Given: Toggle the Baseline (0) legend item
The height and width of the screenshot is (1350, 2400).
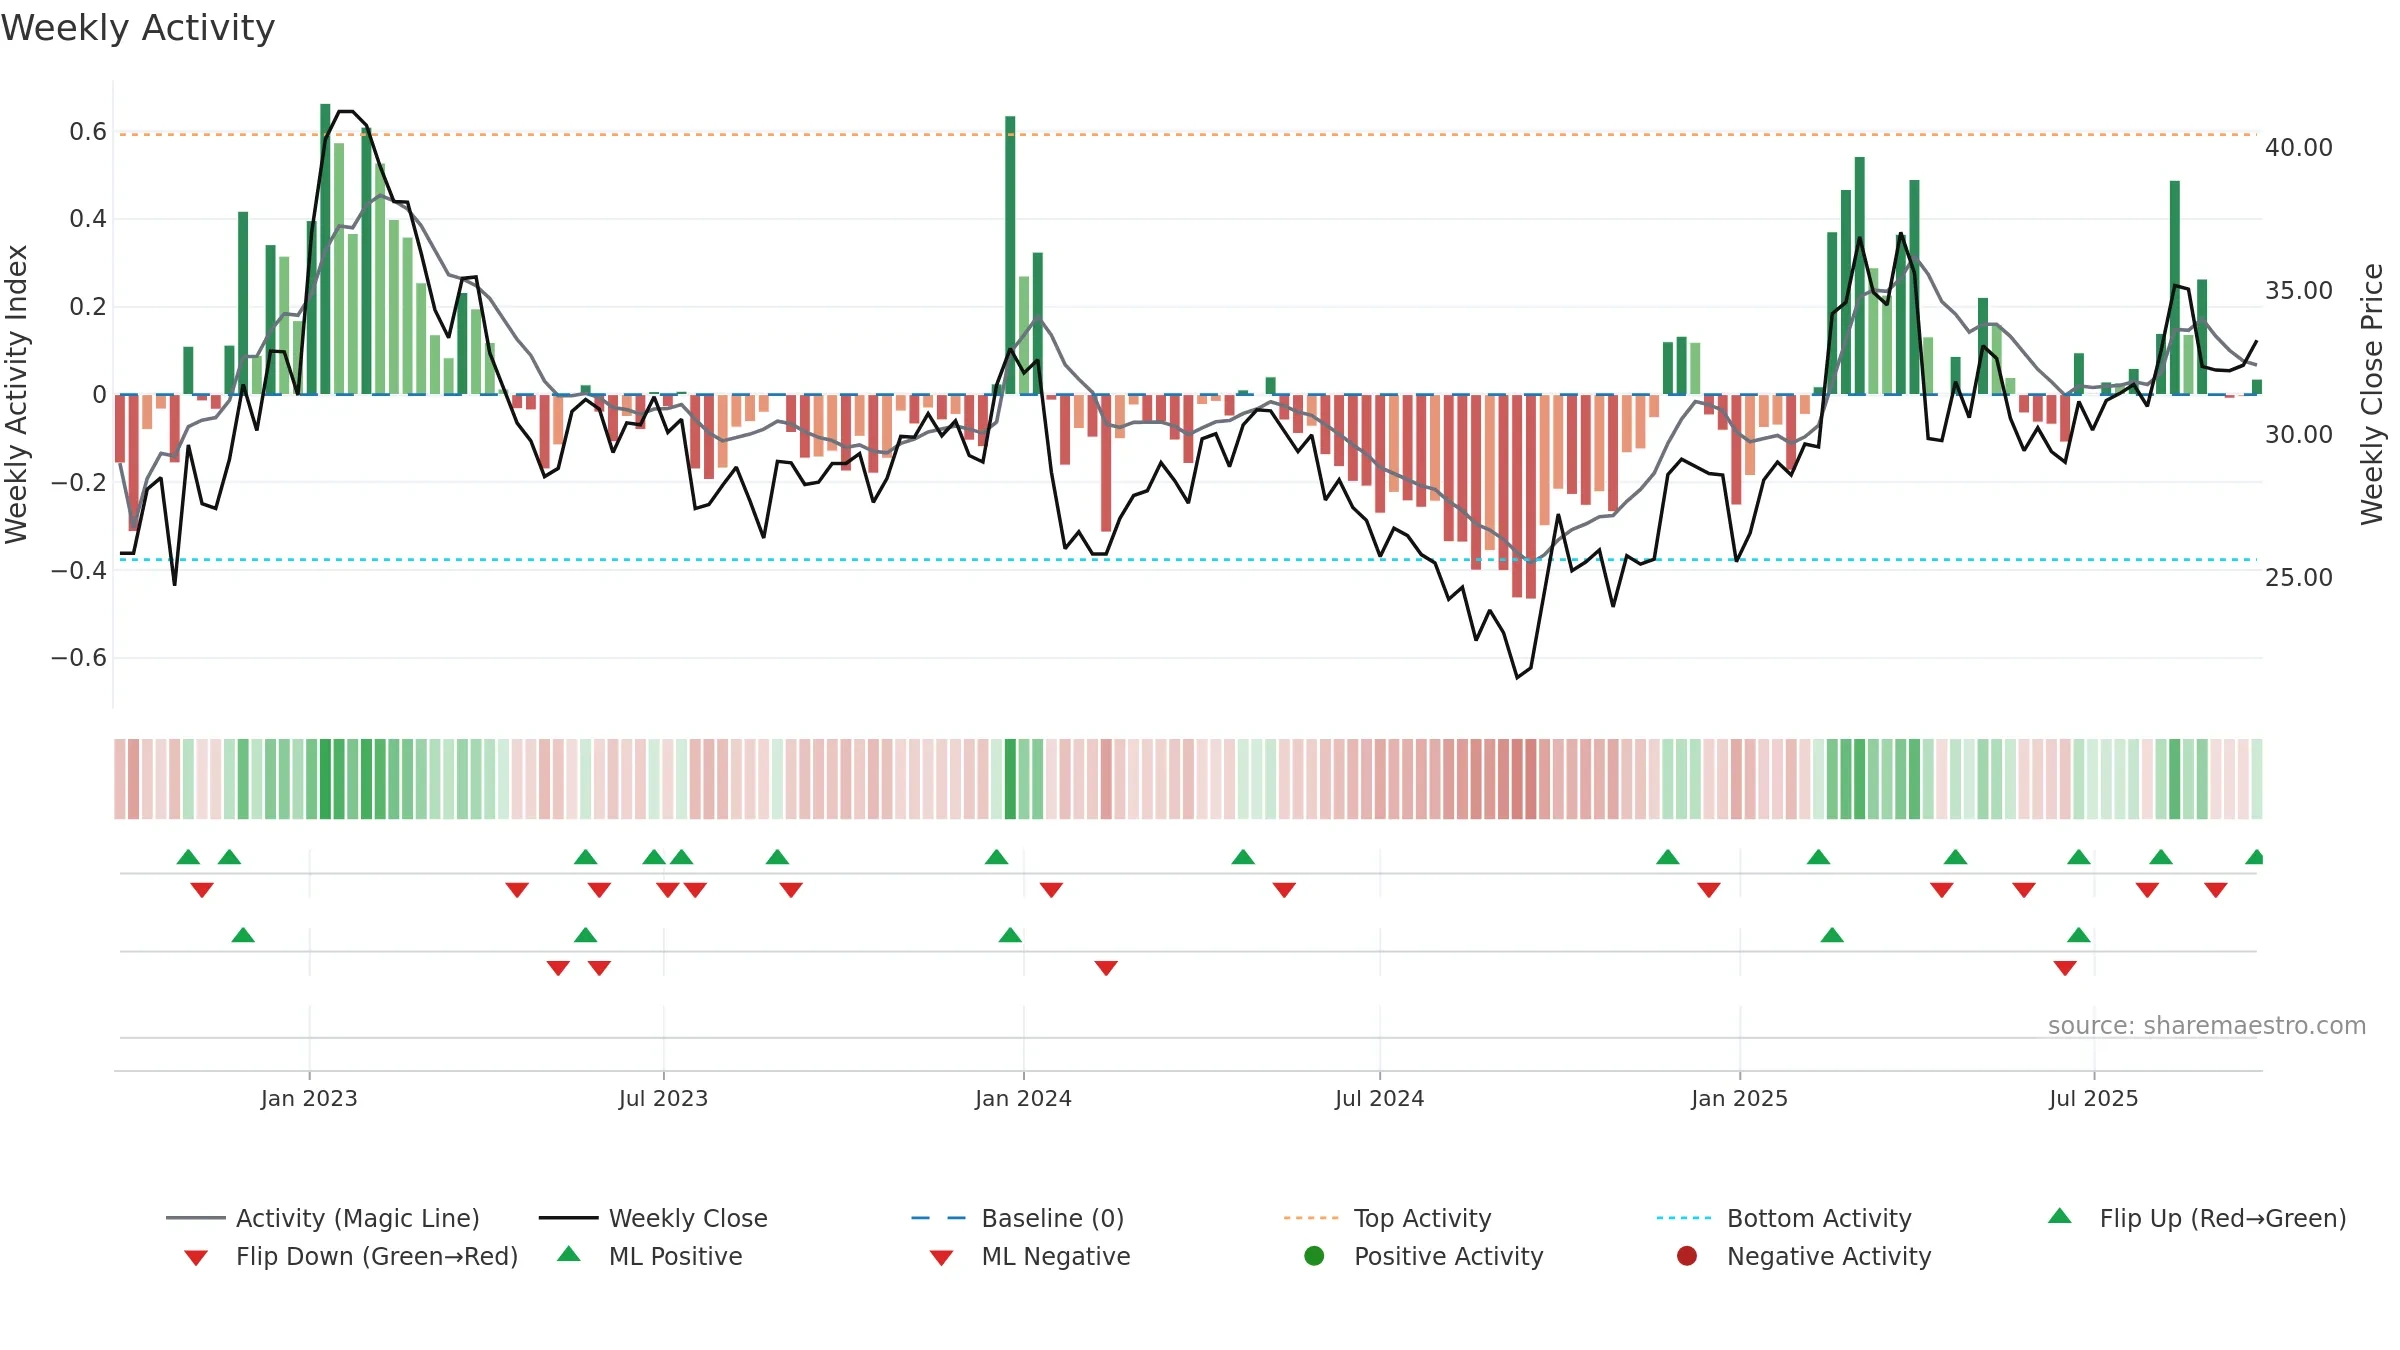Looking at the screenshot, I should point(1018,1218).
